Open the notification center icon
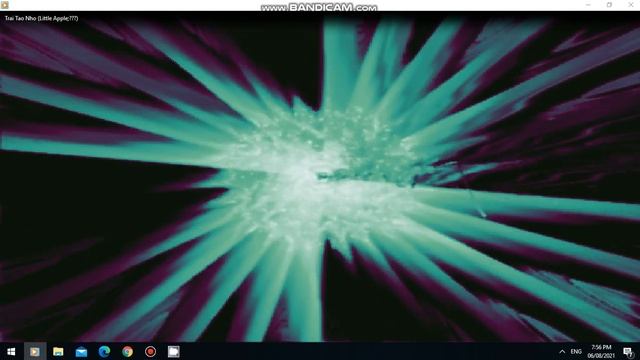Viewport: 640px width, 360px height. tap(628, 351)
